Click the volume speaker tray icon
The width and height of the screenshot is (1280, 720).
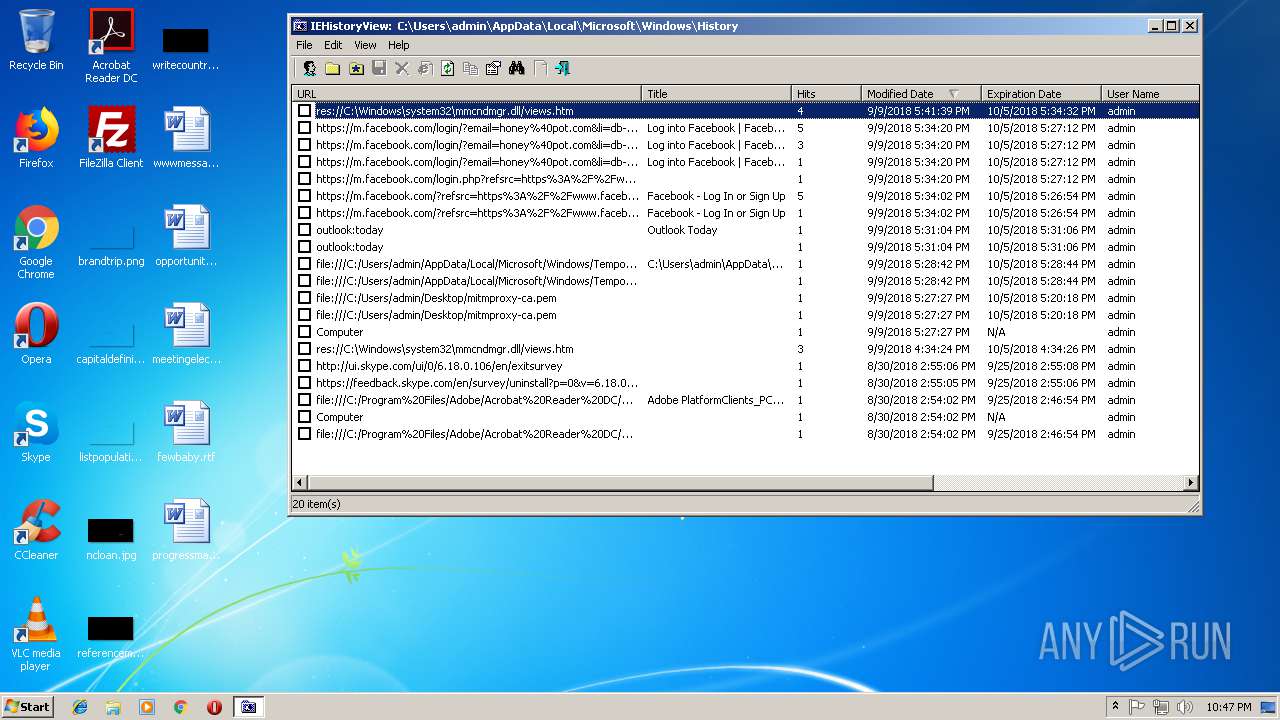click(1184, 707)
